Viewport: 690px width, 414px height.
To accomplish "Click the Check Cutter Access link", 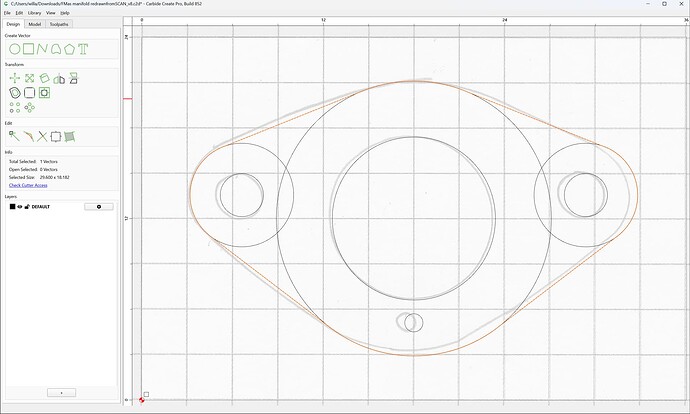I will (28, 185).
